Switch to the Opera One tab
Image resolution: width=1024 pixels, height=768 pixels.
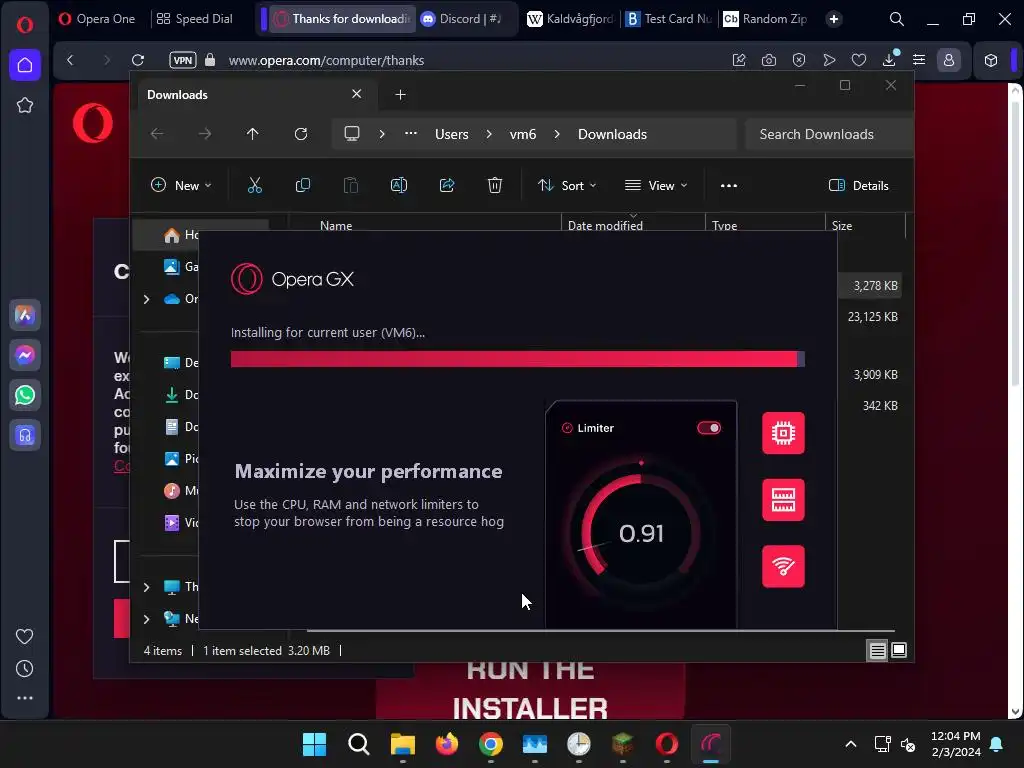click(97, 19)
